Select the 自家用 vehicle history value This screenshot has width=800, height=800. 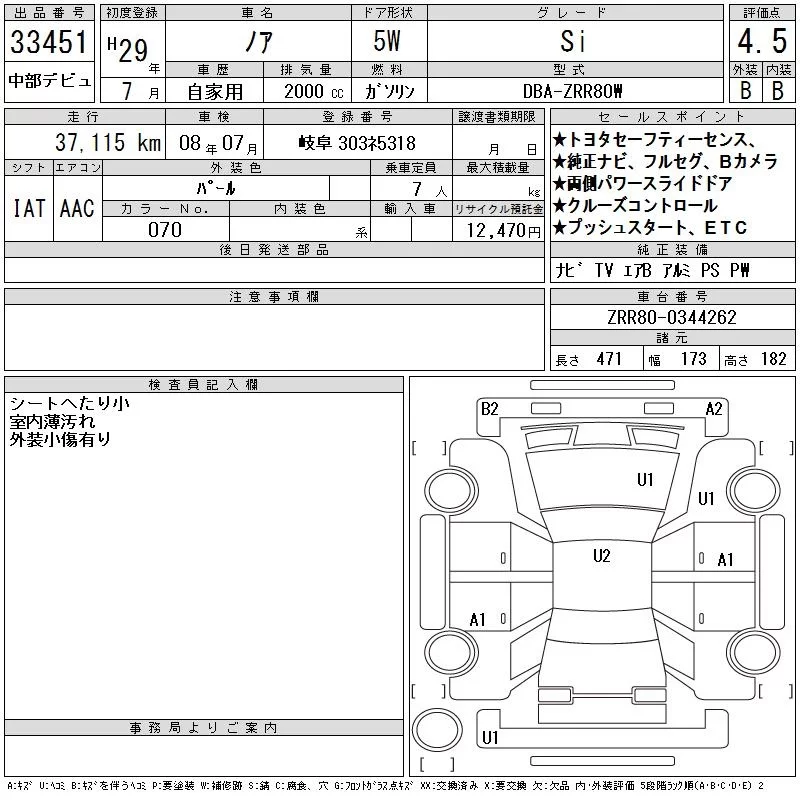pos(215,92)
